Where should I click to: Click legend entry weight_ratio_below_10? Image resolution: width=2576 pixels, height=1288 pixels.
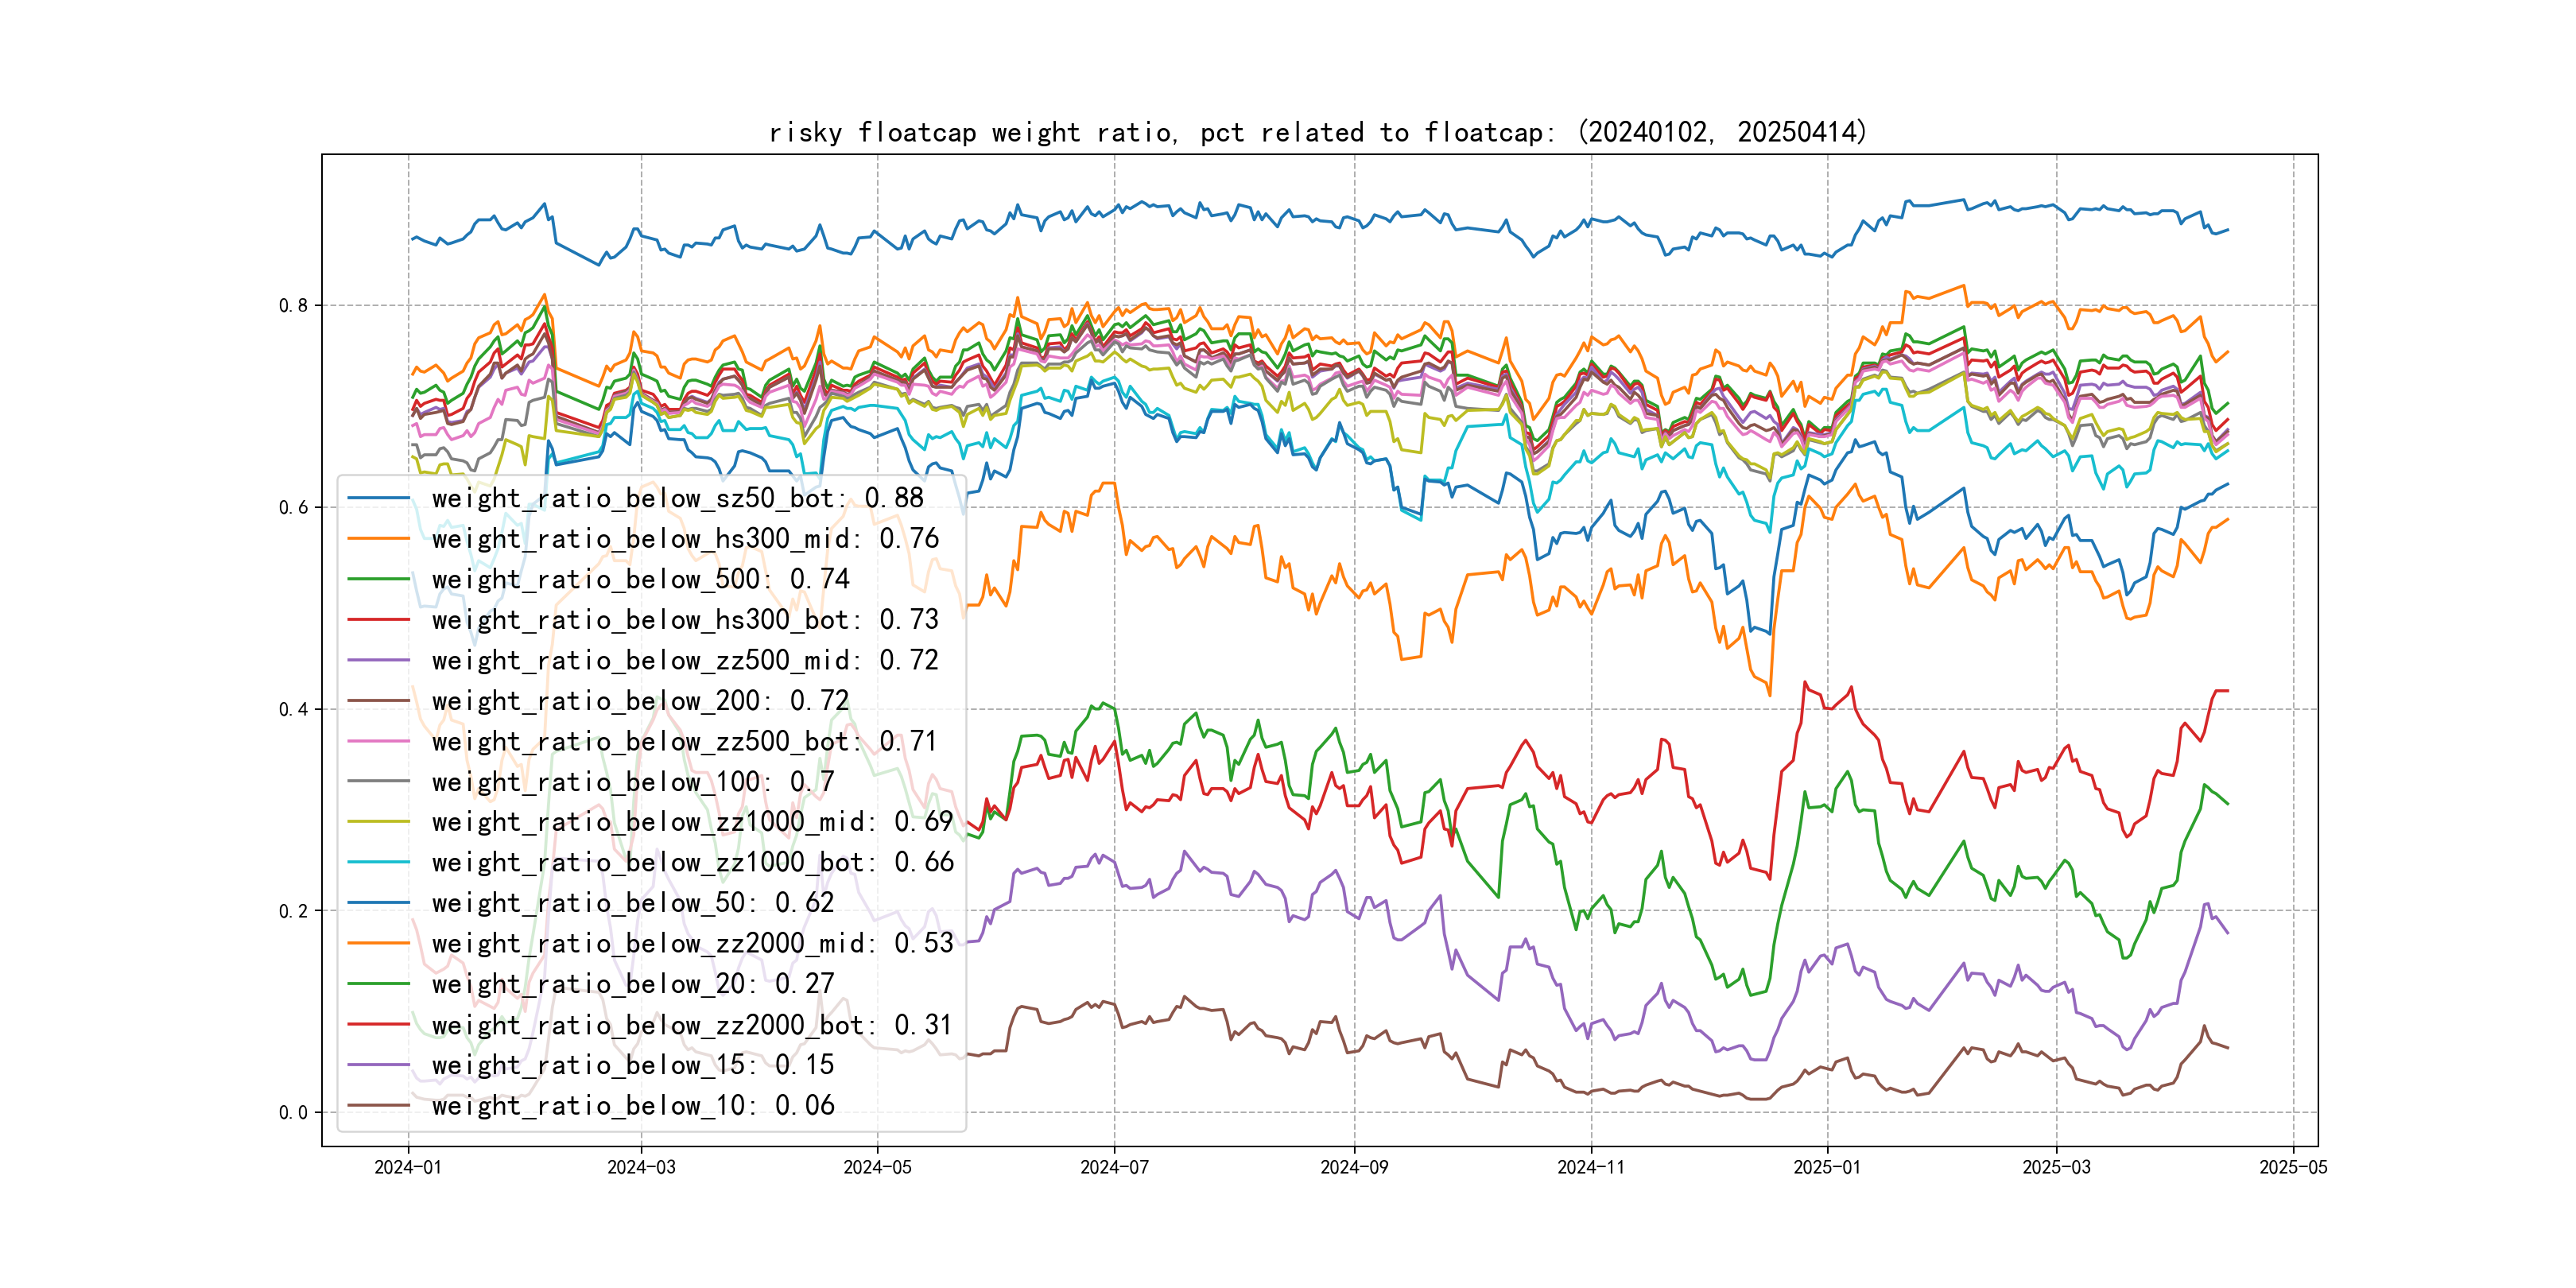[x=633, y=1106]
